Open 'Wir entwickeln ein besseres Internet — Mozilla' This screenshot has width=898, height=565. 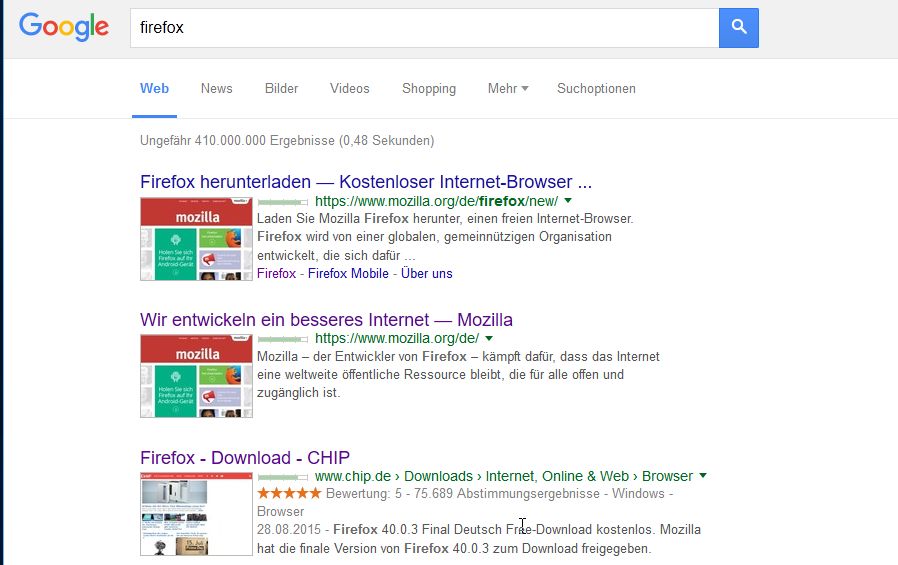point(326,319)
